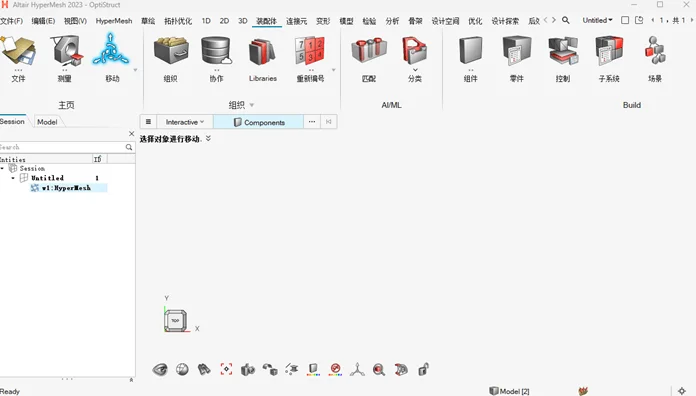The width and height of the screenshot is (696, 396).
Task: Click the ellipsis button beside Components
Action: (312, 122)
